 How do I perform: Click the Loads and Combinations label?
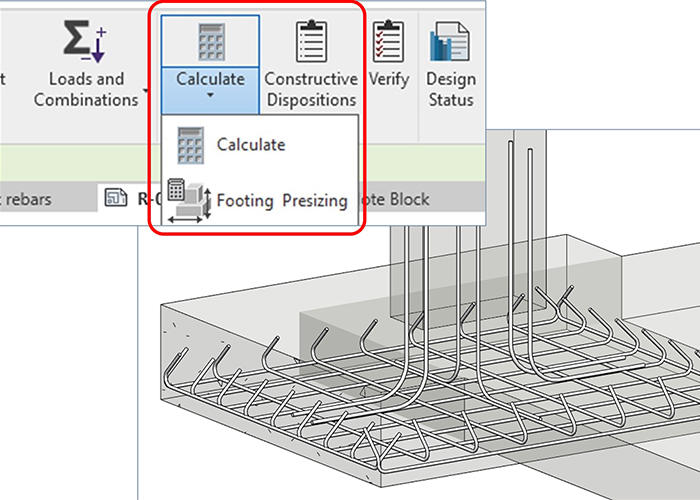pyautogui.click(x=86, y=89)
